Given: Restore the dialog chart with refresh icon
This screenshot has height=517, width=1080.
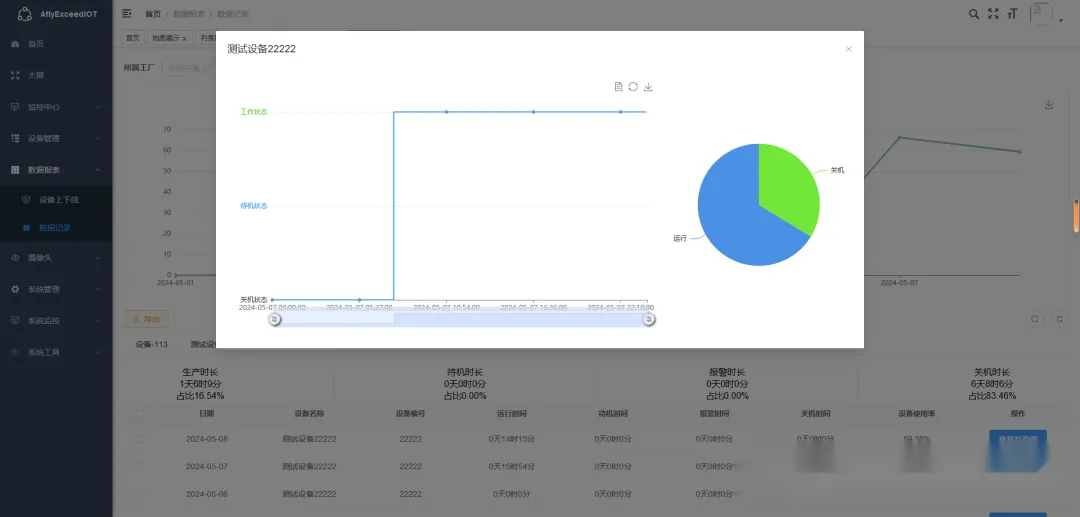Looking at the screenshot, I should [633, 87].
